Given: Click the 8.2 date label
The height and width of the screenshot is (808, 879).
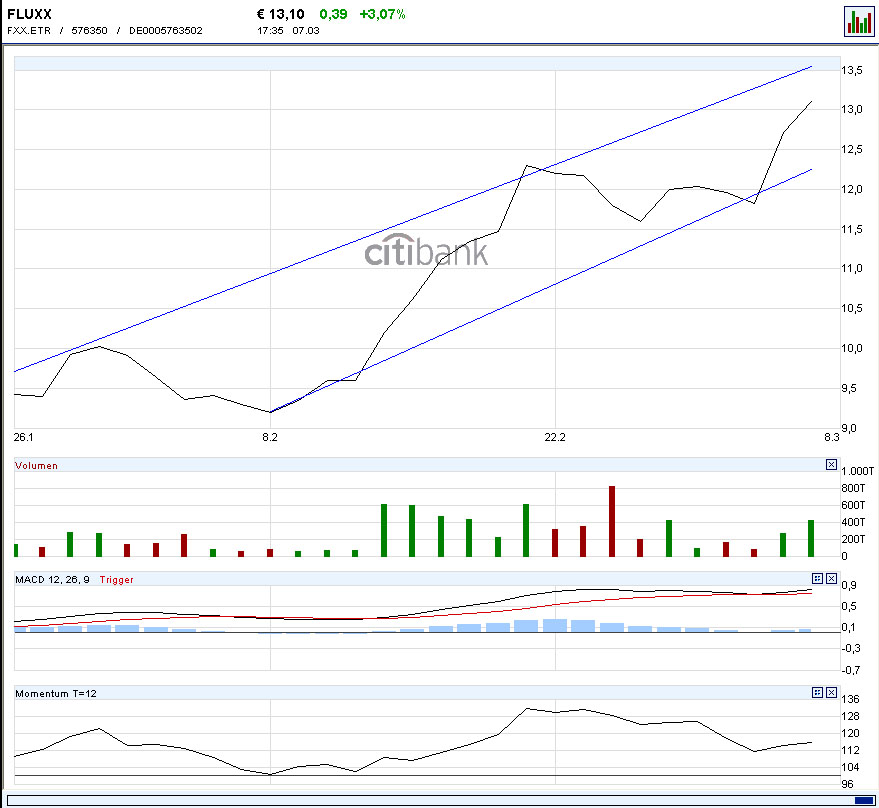Looking at the screenshot, I should [x=270, y=437].
